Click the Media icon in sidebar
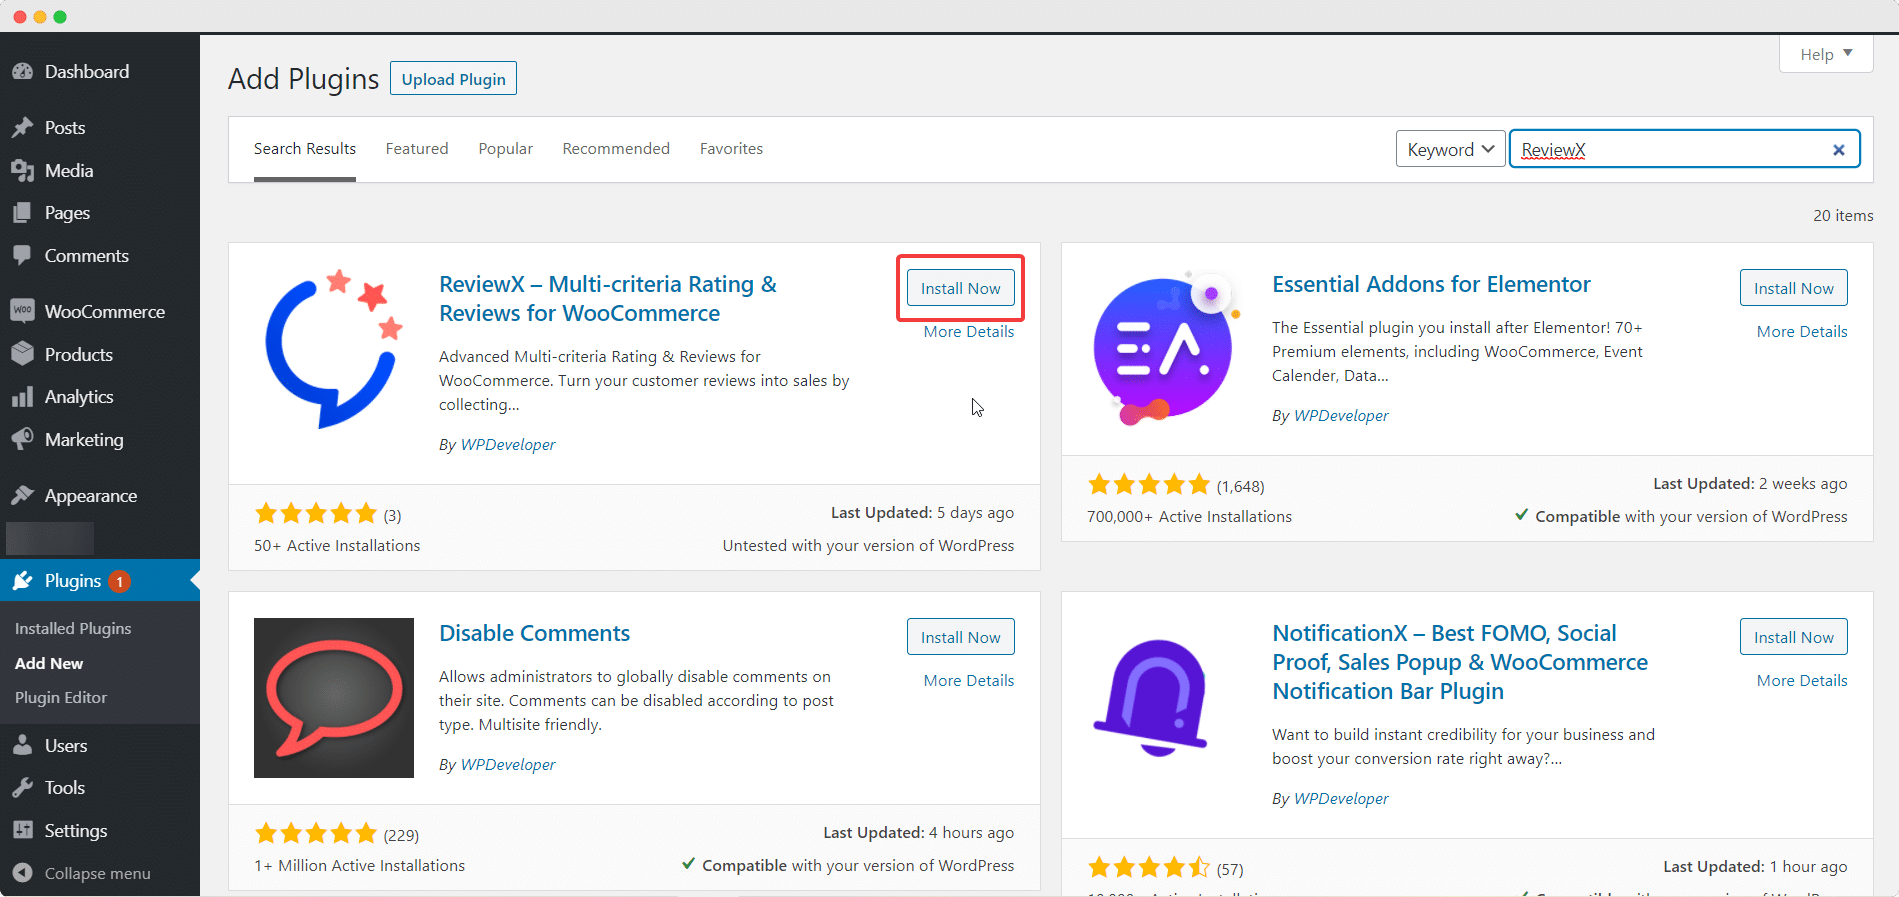Viewport: 1899px width, 897px height. click(x=22, y=171)
